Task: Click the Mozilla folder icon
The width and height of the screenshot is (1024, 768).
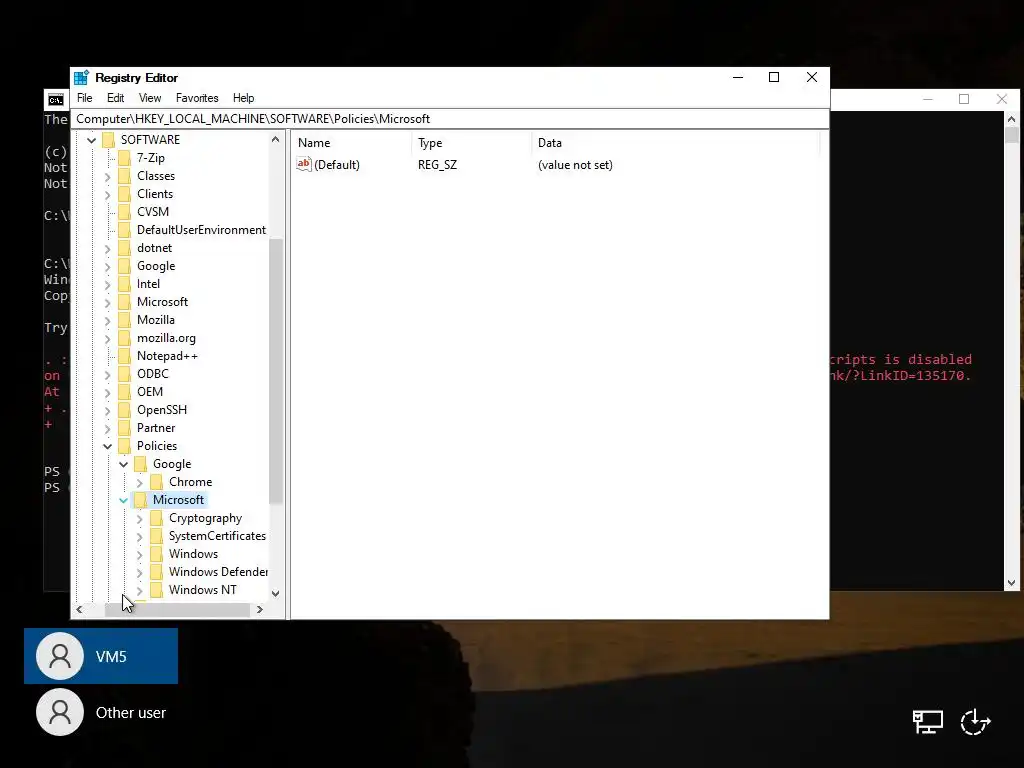Action: pos(124,320)
